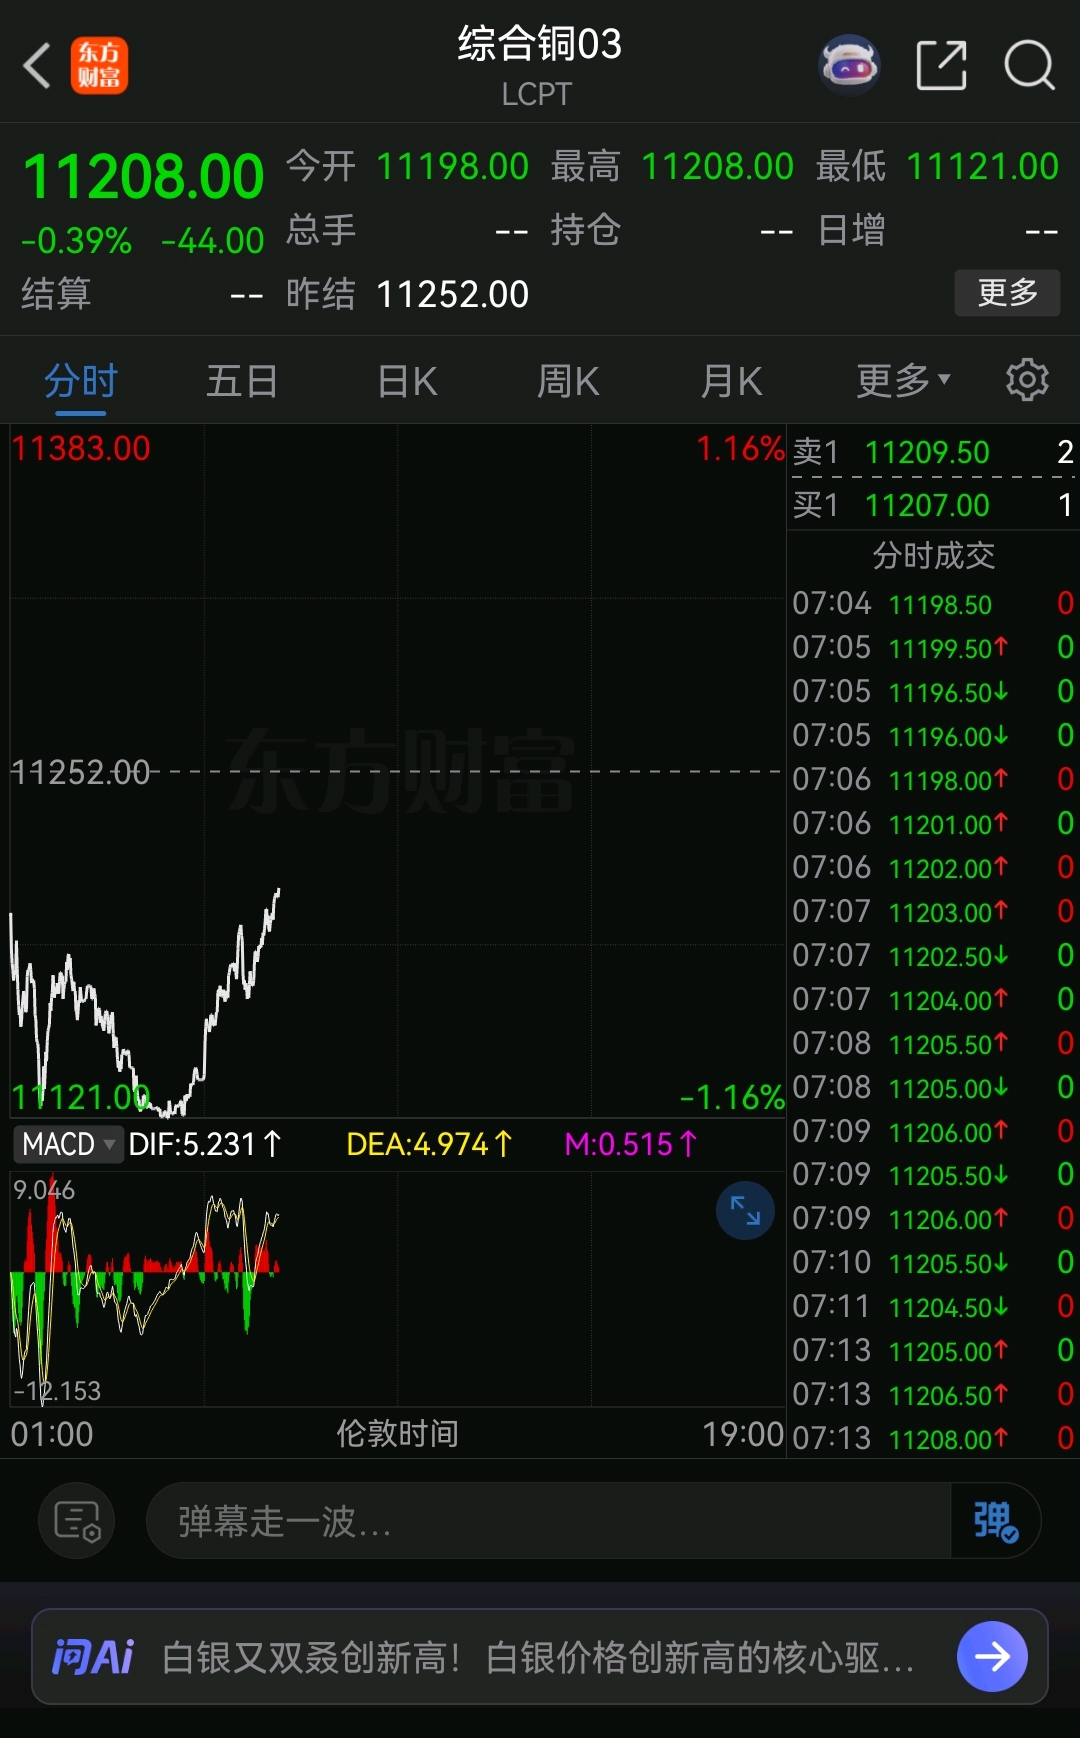
Task: Submit the AI question arrow button
Action: (992, 1657)
